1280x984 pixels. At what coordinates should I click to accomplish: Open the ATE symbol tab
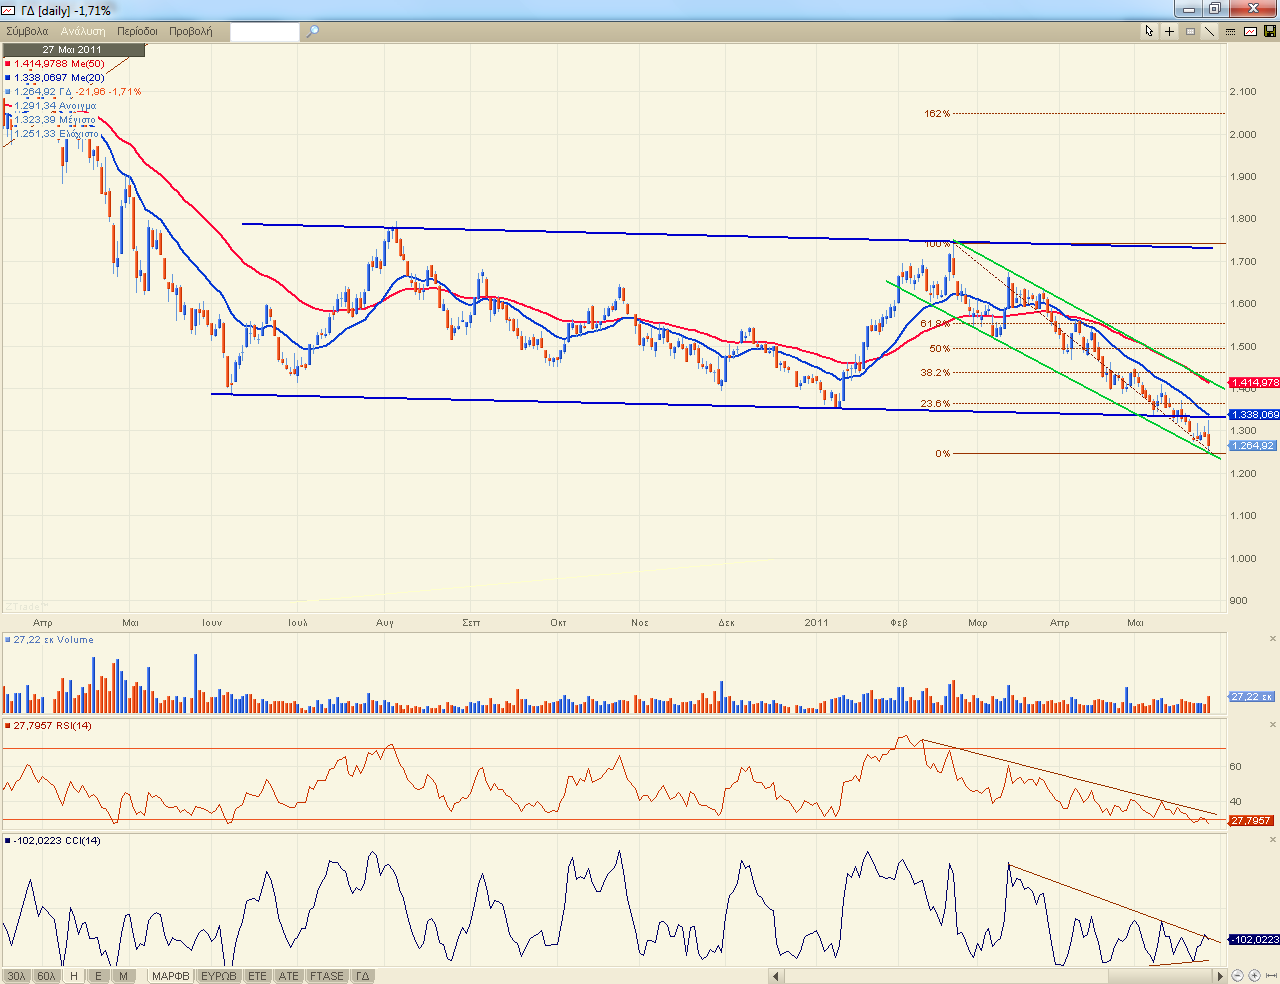(289, 976)
